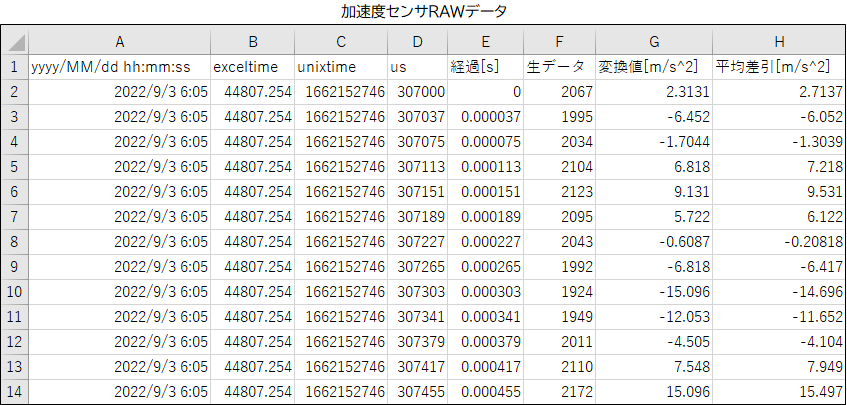Click cell 'yyyy/MM/dd hh:mm:ss'

(119, 66)
